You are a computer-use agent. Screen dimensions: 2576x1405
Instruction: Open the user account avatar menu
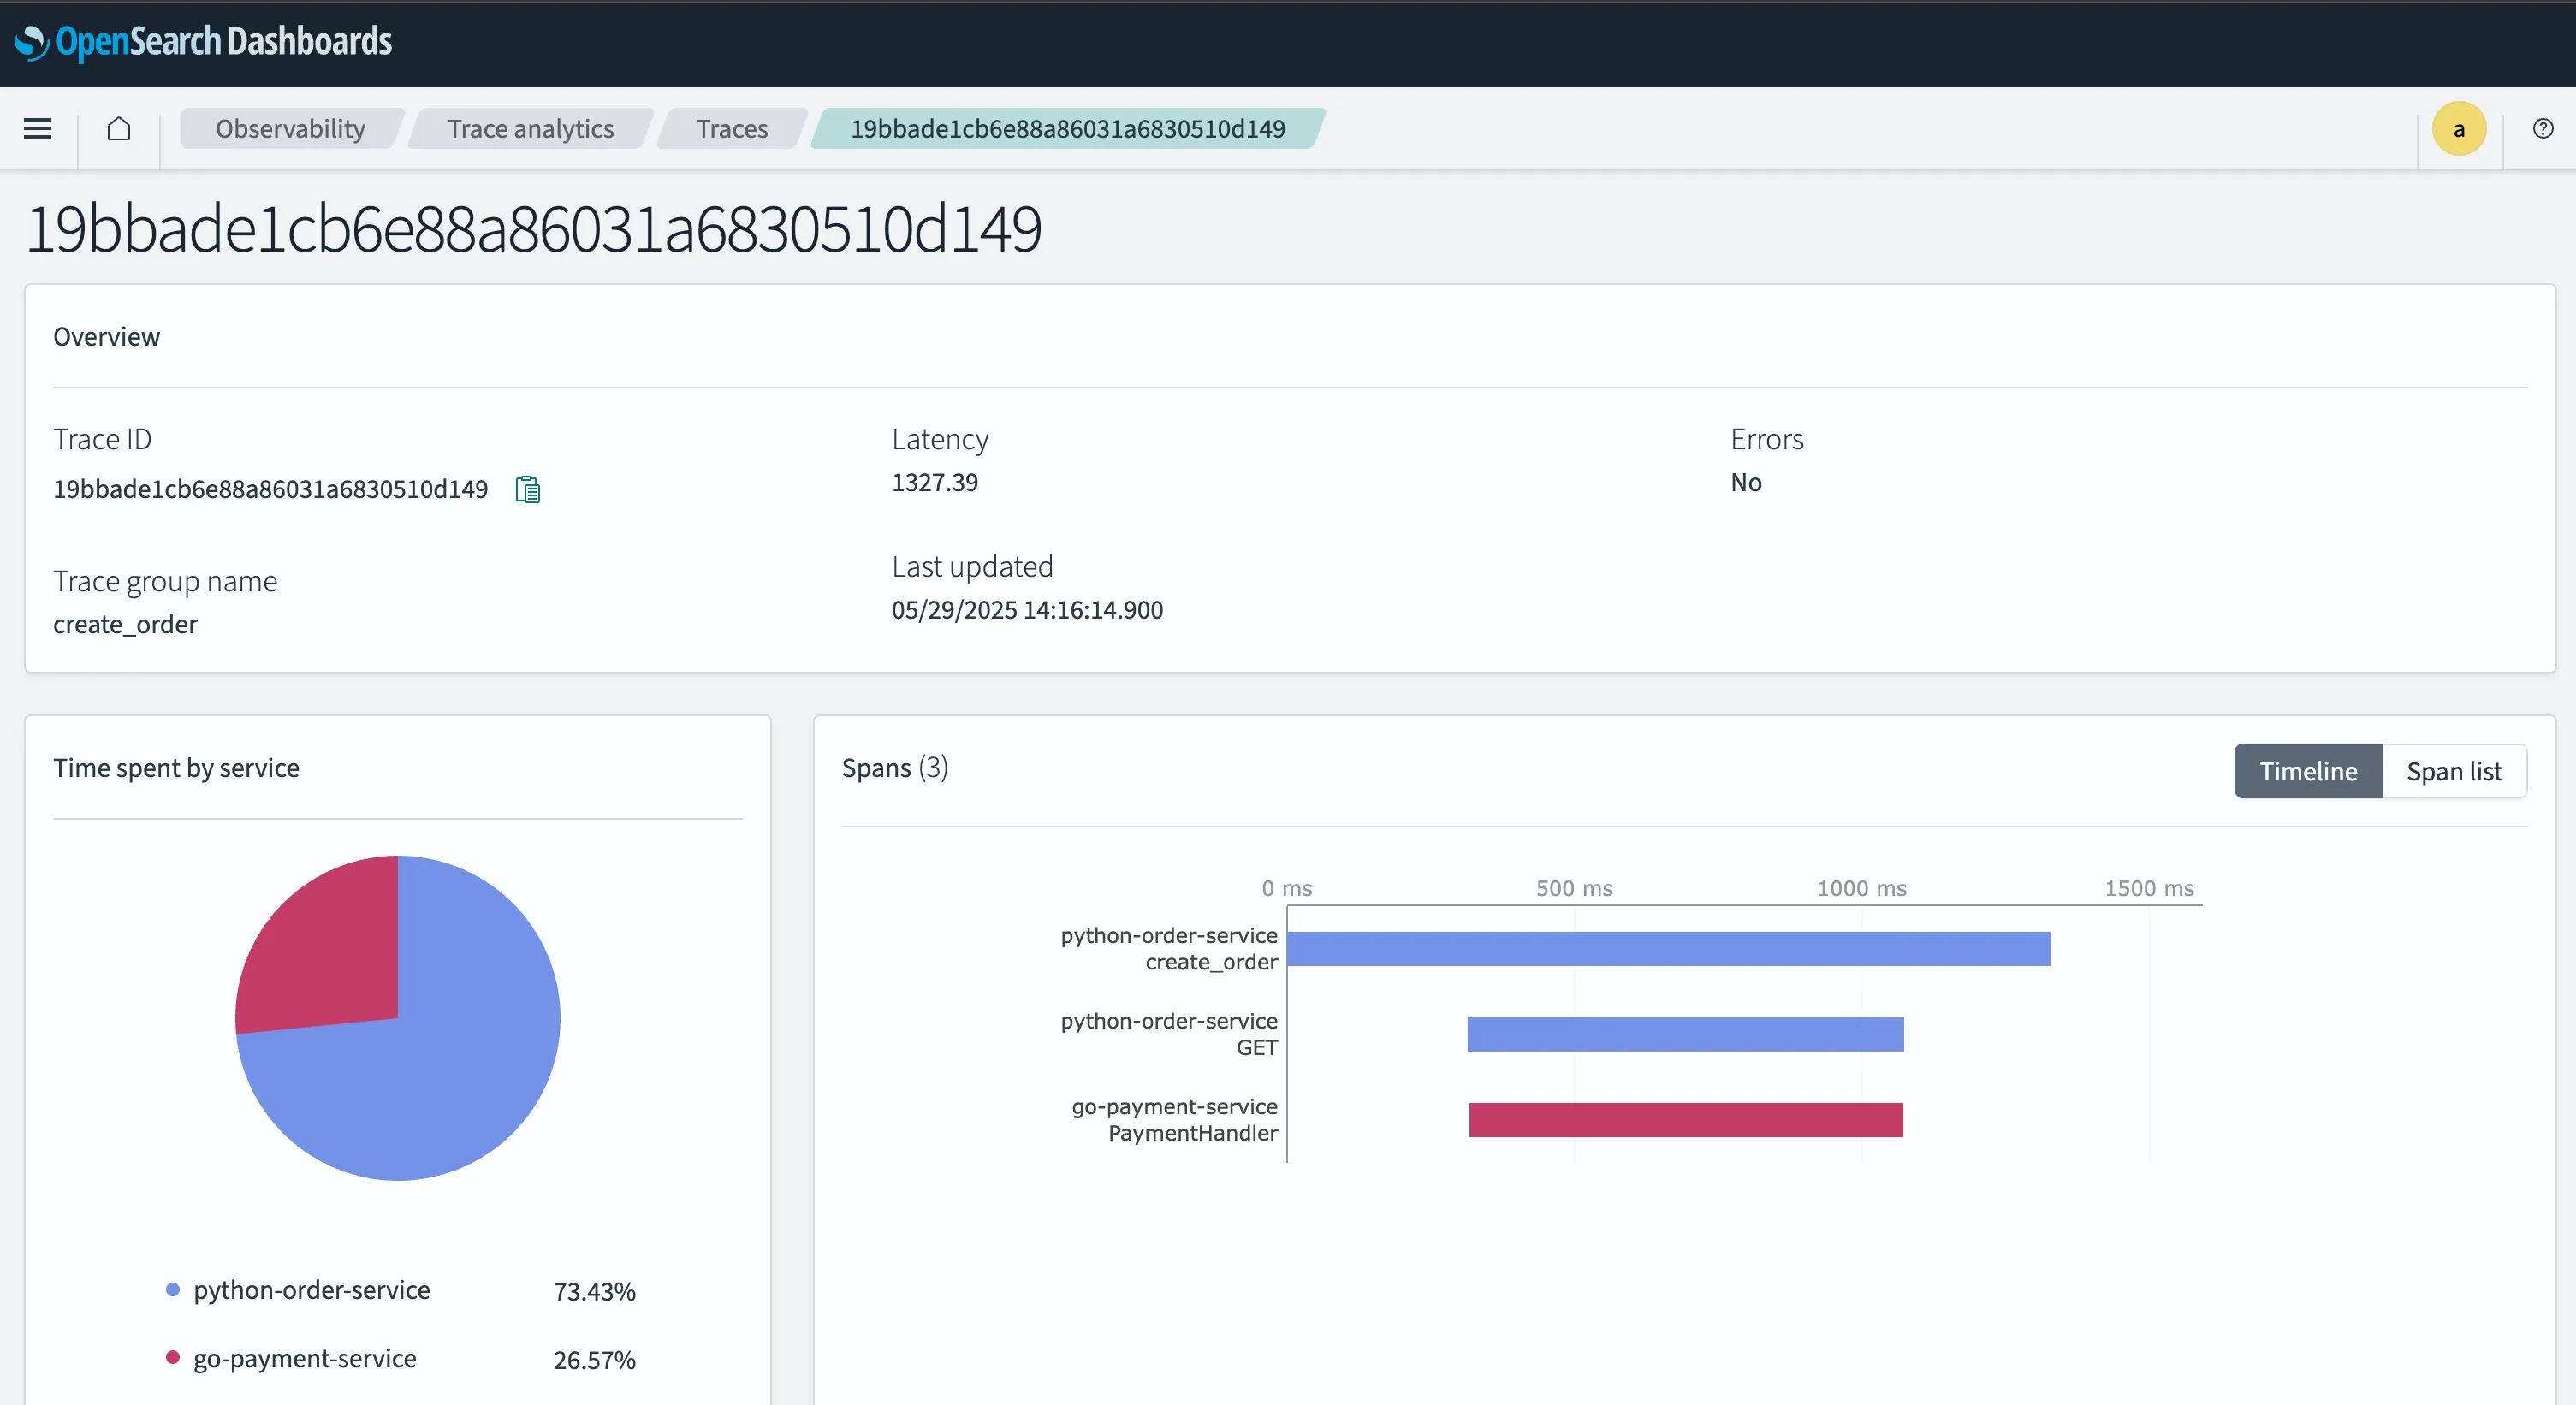click(2459, 128)
